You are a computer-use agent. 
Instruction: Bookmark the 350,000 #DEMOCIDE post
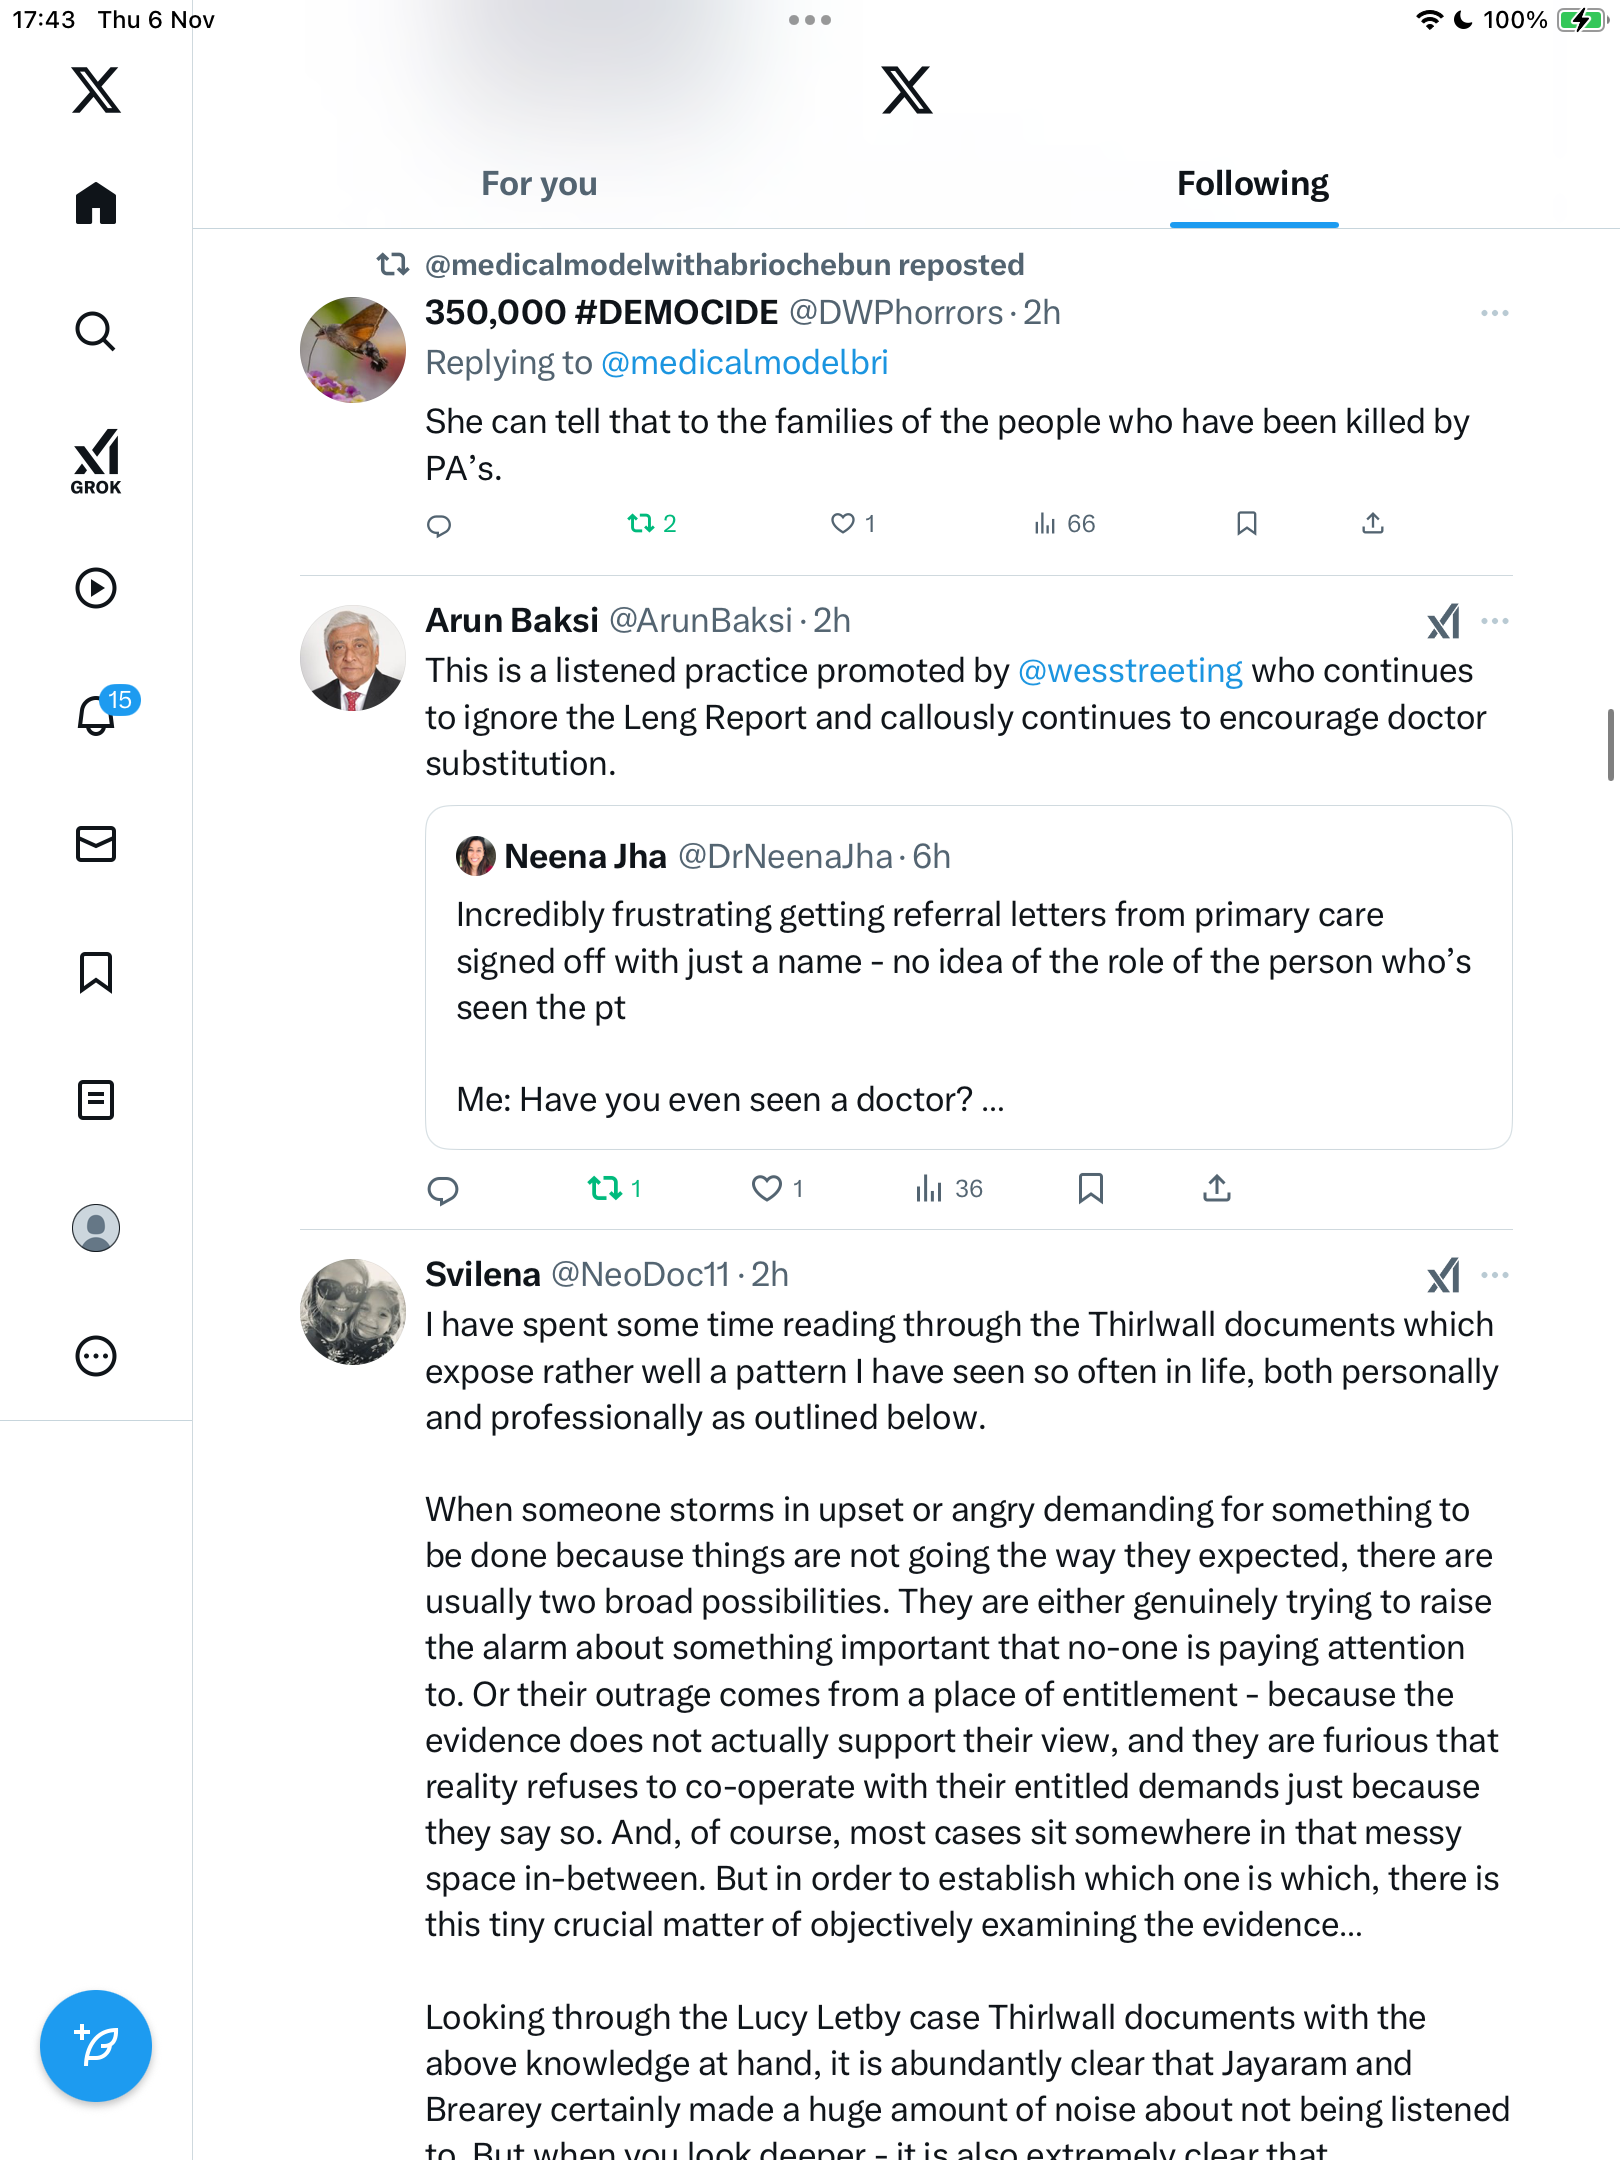point(1246,523)
